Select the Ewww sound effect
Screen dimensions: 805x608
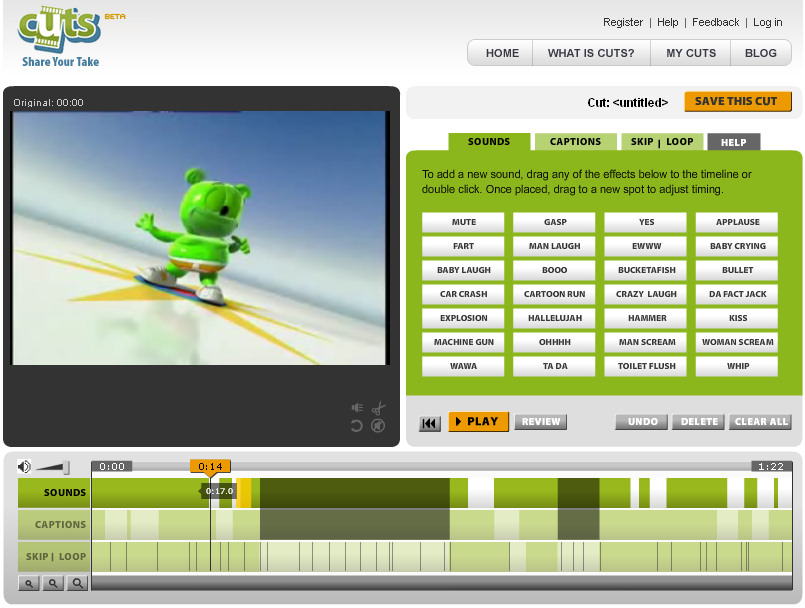[x=646, y=246]
